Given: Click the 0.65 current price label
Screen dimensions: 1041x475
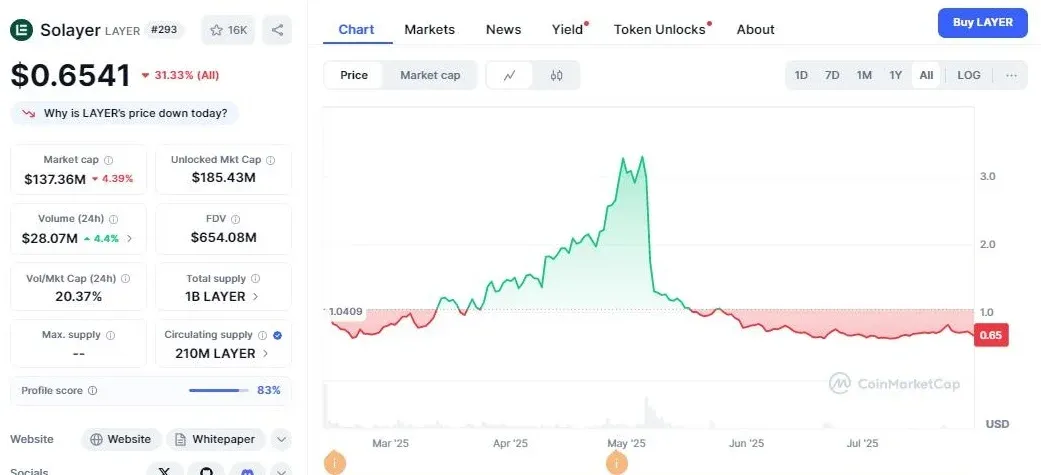Looking at the screenshot, I should [x=991, y=335].
